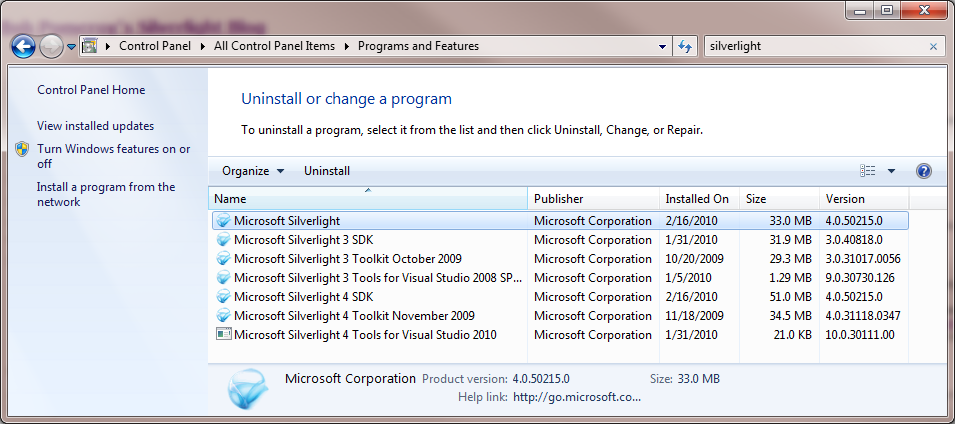Click the Silverlight 3 Toolkit October 2009 icon
955x424 pixels.
[224, 258]
